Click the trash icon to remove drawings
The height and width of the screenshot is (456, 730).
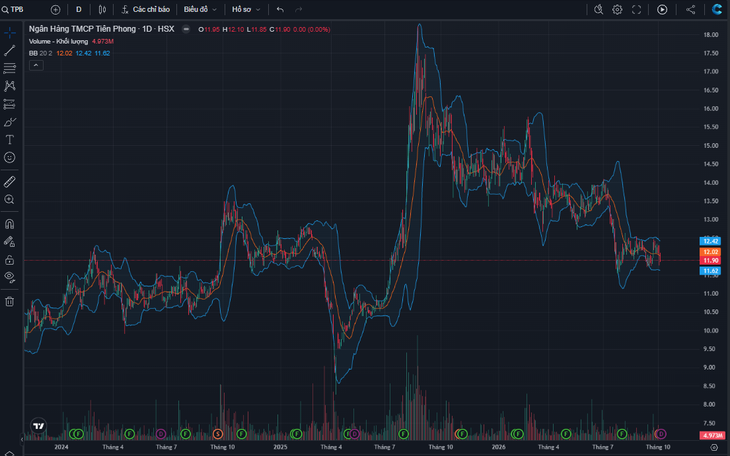pos(9,302)
